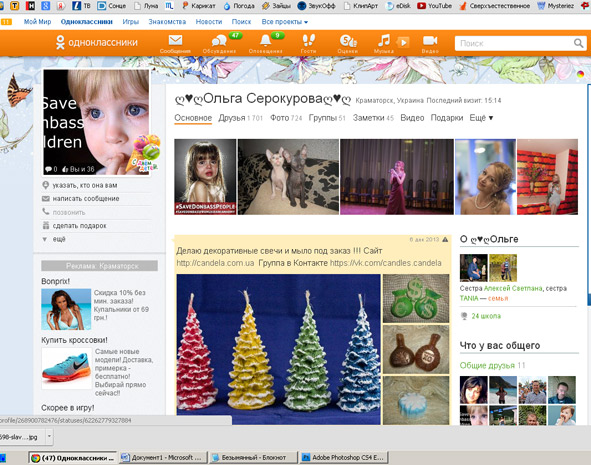The width and height of the screenshot is (591, 465).
Task: Expand the Ещё profile menu
Action: tap(481, 118)
